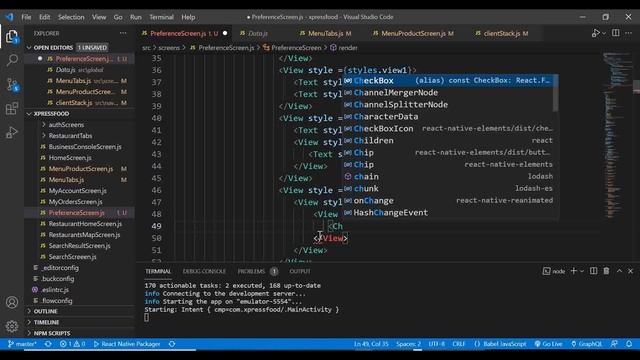Click the suggestion list scrollbar

tap(556, 93)
